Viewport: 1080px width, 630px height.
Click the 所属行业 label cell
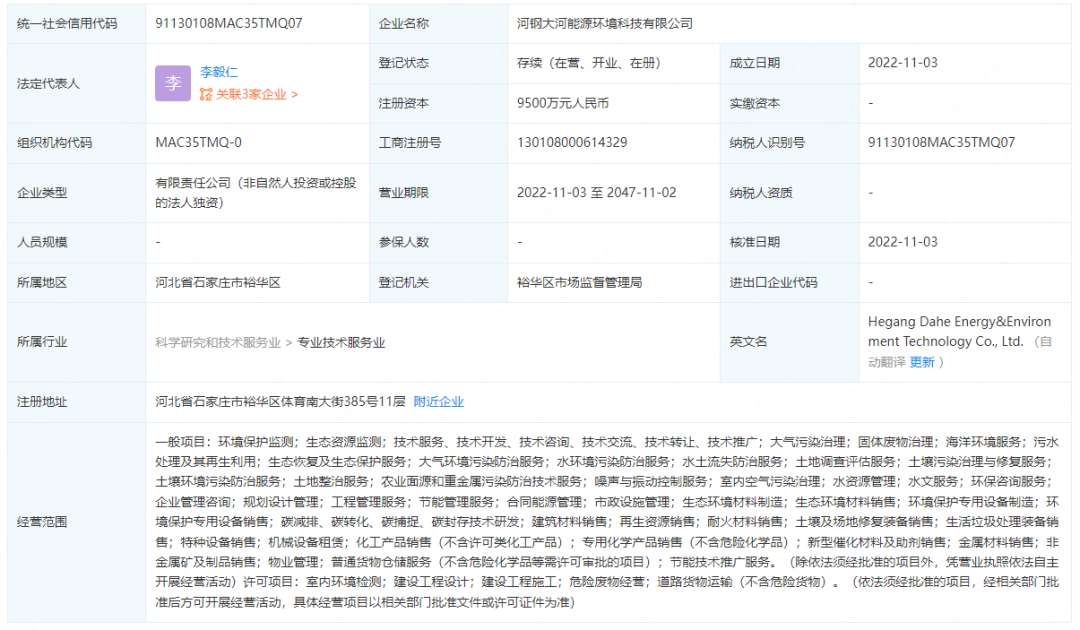[76, 342]
